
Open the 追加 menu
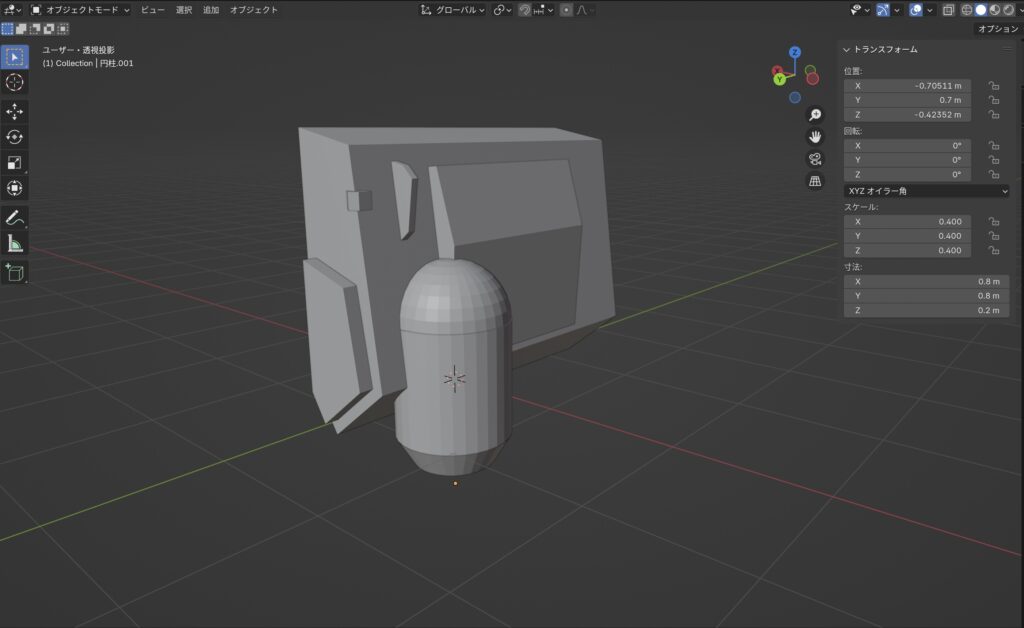click(x=211, y=10)
